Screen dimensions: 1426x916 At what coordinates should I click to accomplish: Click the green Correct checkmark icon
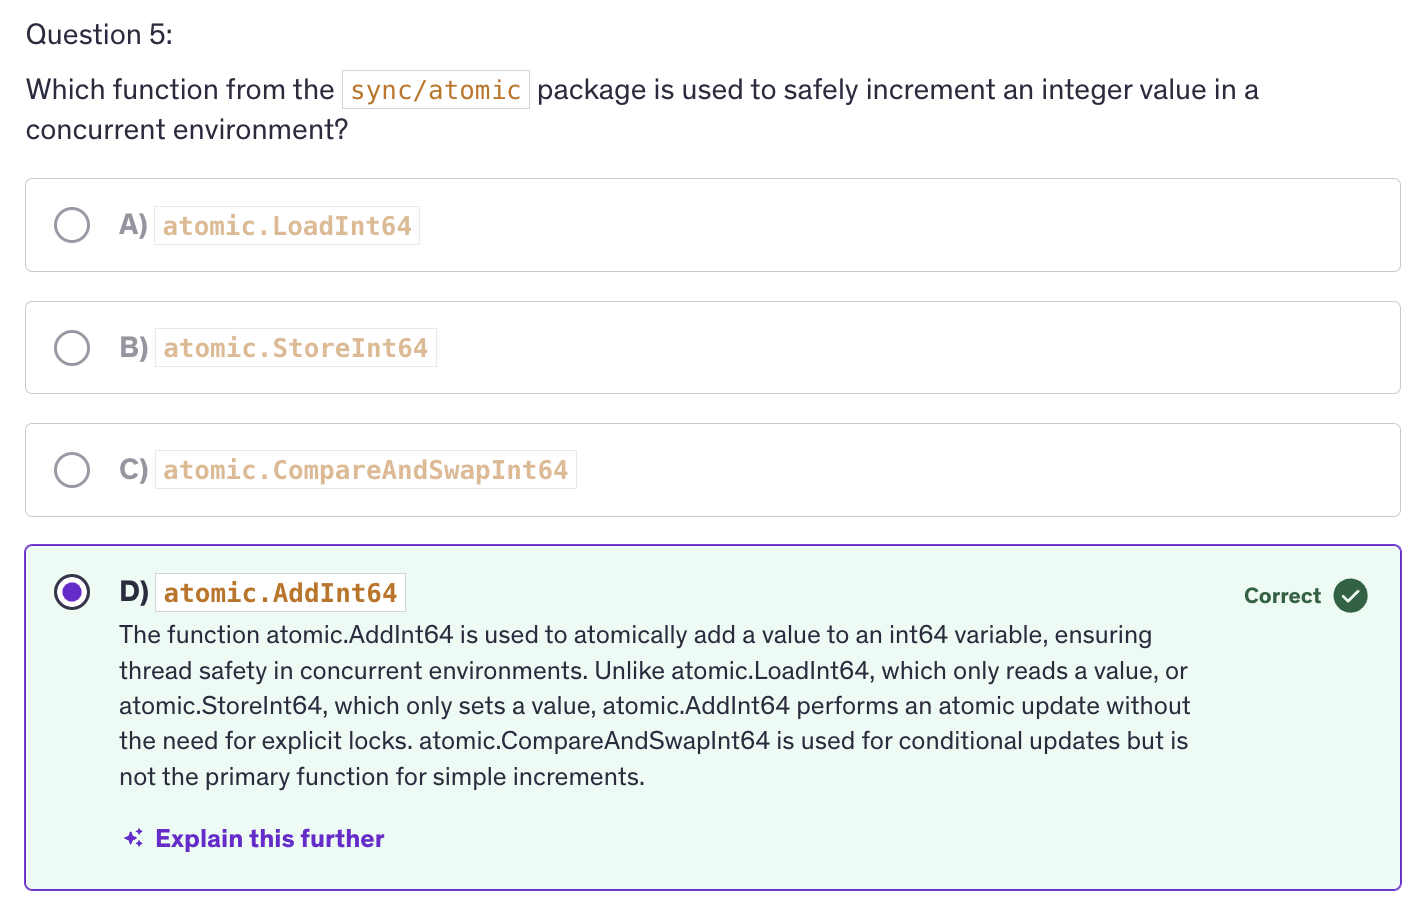(x=1350, y=596)
